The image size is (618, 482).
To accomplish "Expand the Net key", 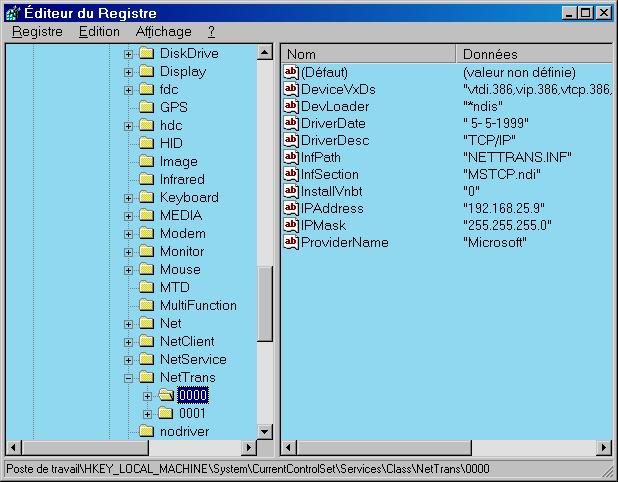I will point(128,324).
